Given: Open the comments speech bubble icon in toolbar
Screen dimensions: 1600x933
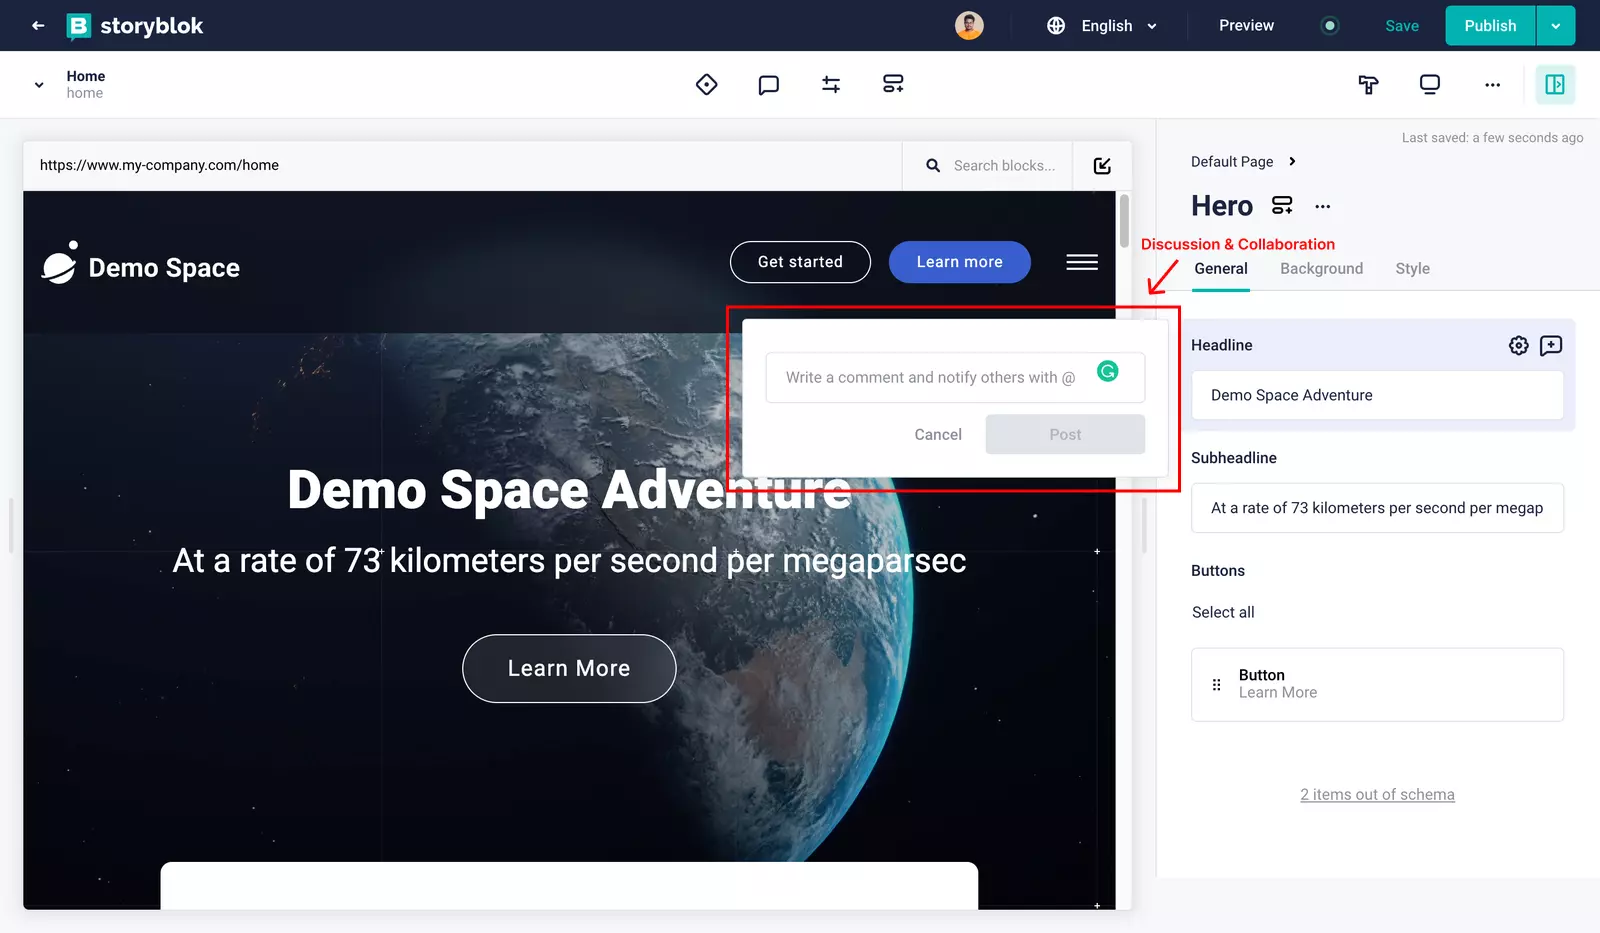Looking at the screenshot, I should [x=768, y=85].
